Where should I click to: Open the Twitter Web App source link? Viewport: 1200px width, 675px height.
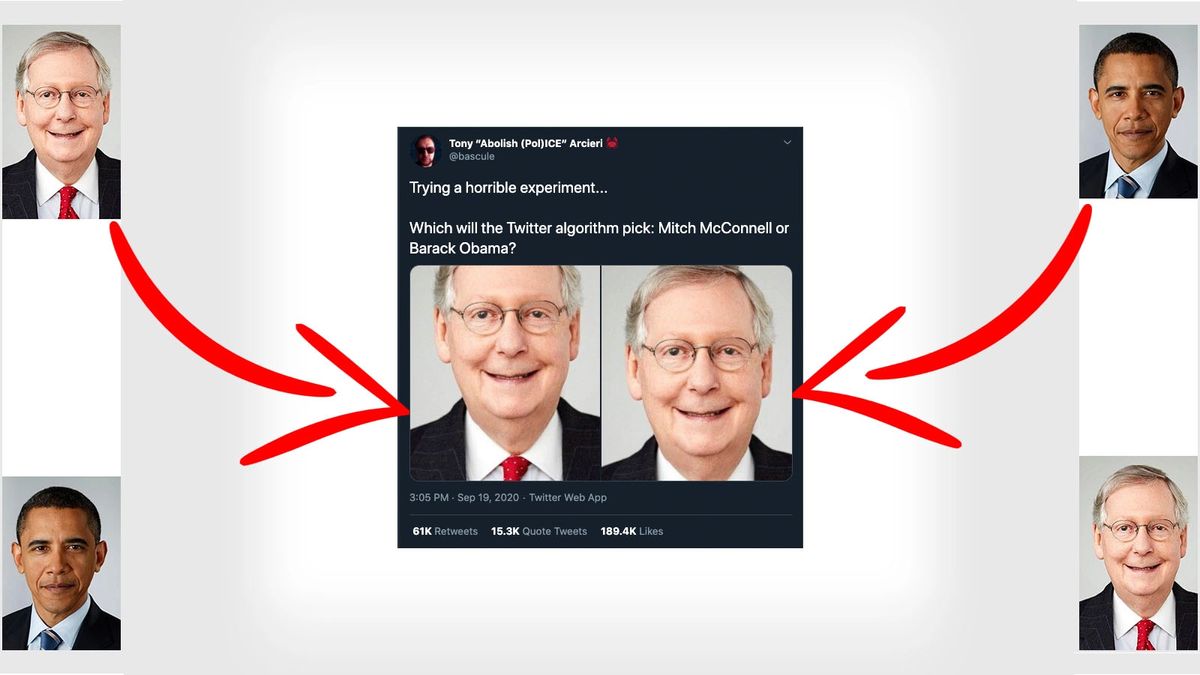pos(568,498)
